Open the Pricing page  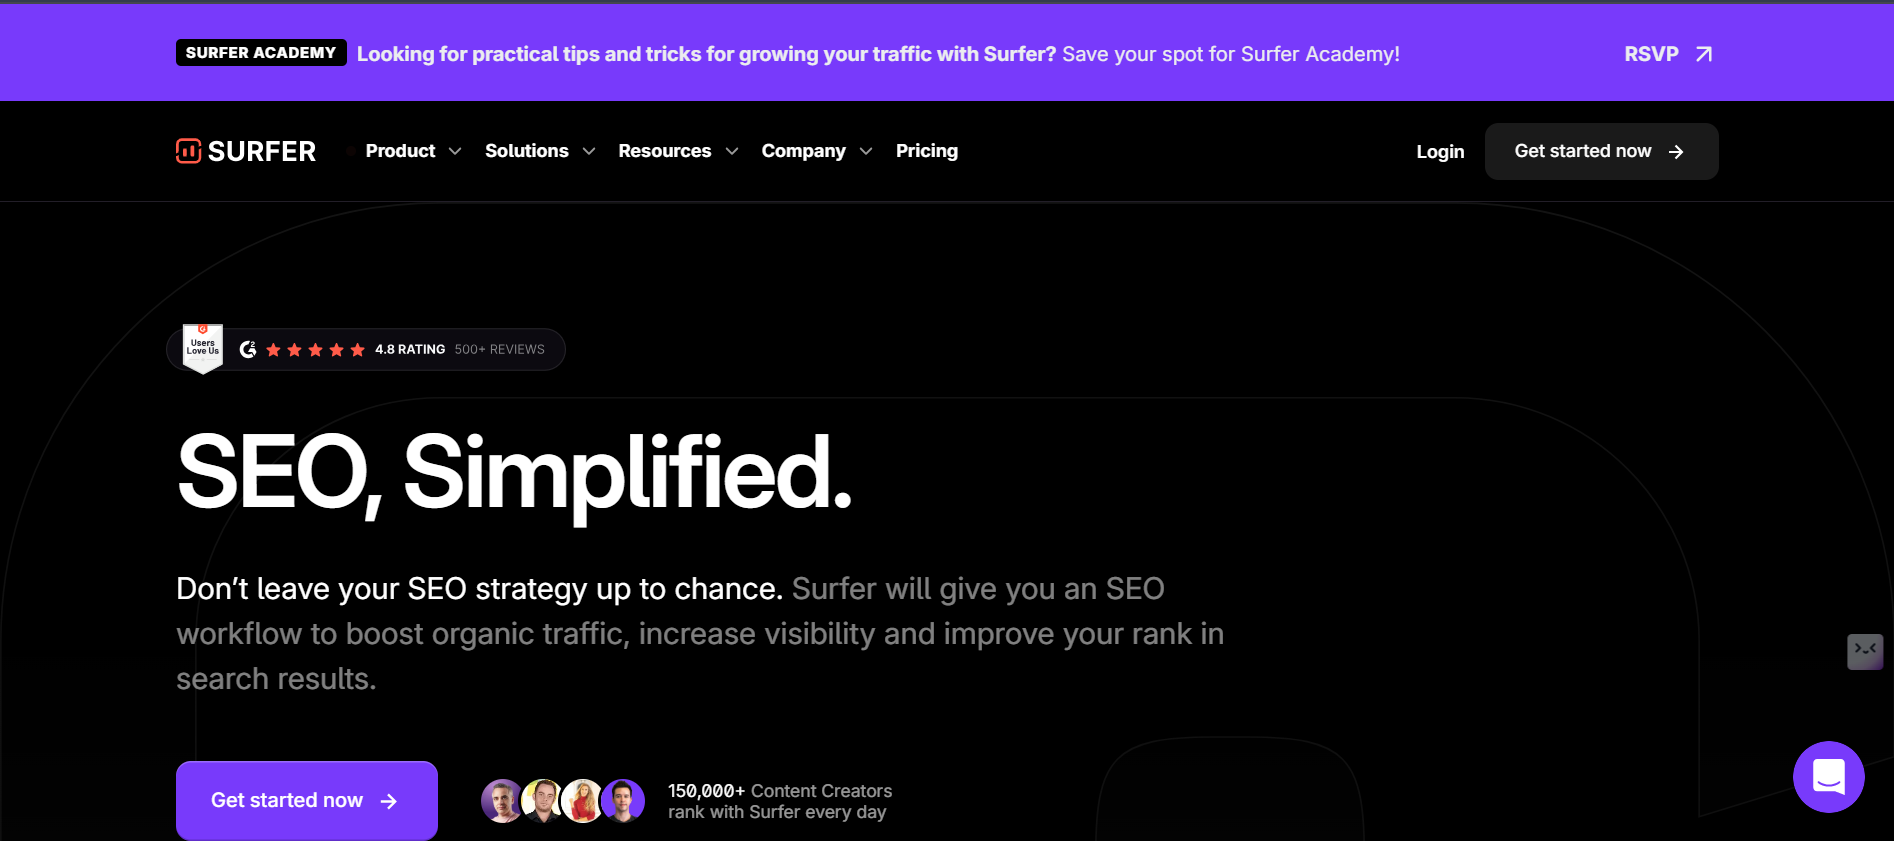pyautogui.click(x=926, y=151)
